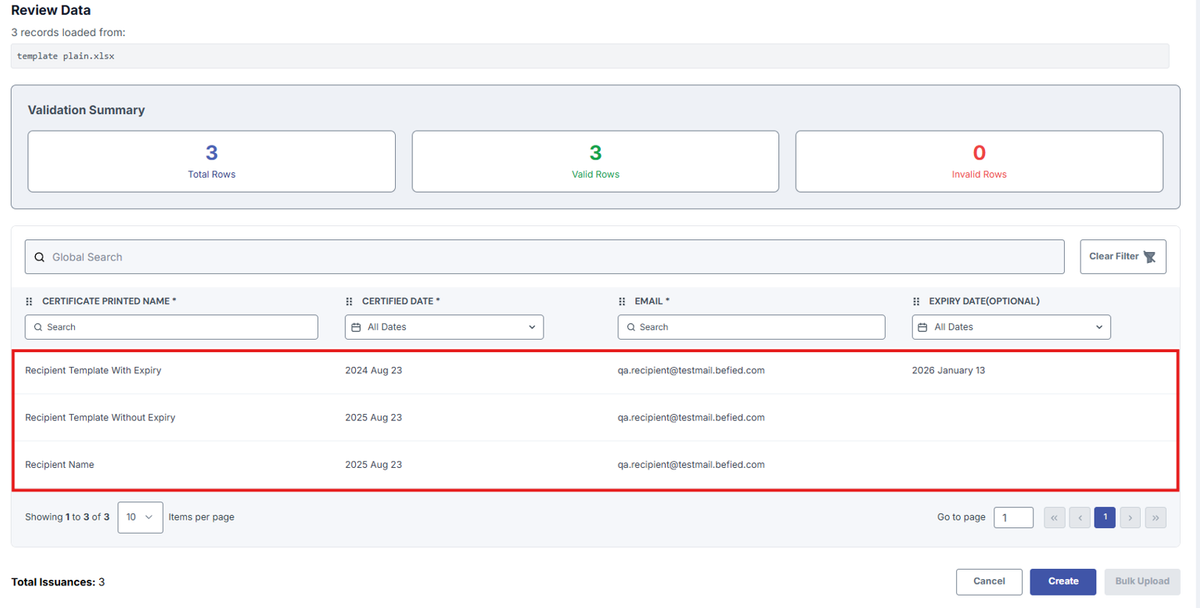Click Email column header text
The image size is (1200, 608).
(652, 301)
